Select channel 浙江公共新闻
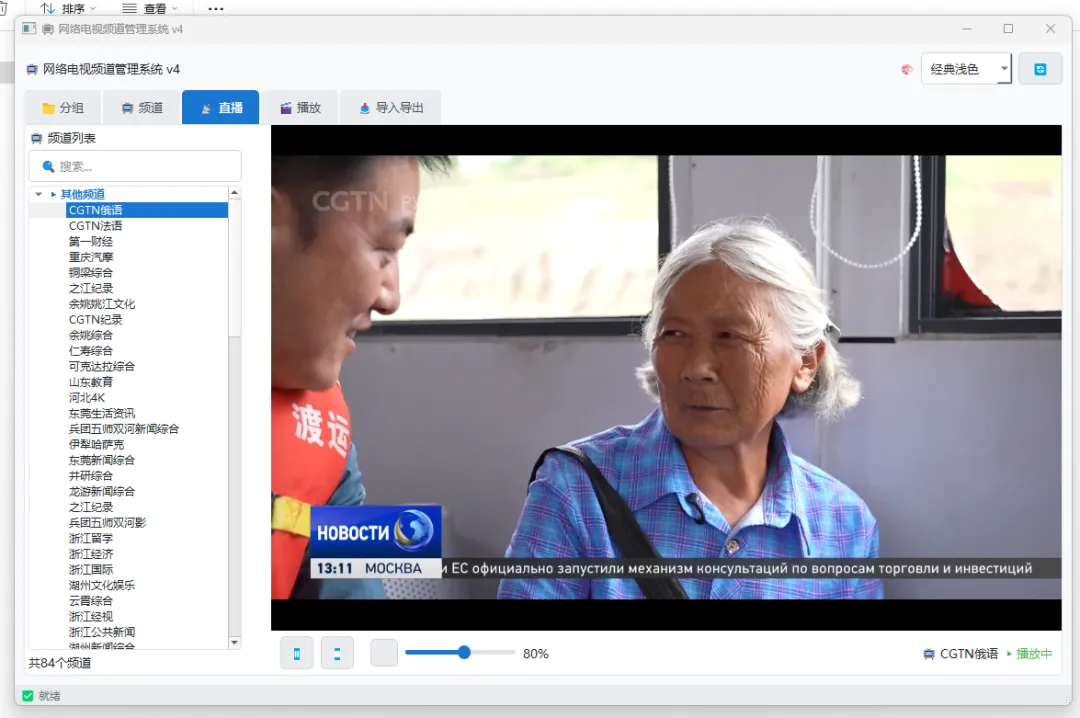 click(101, 632)
